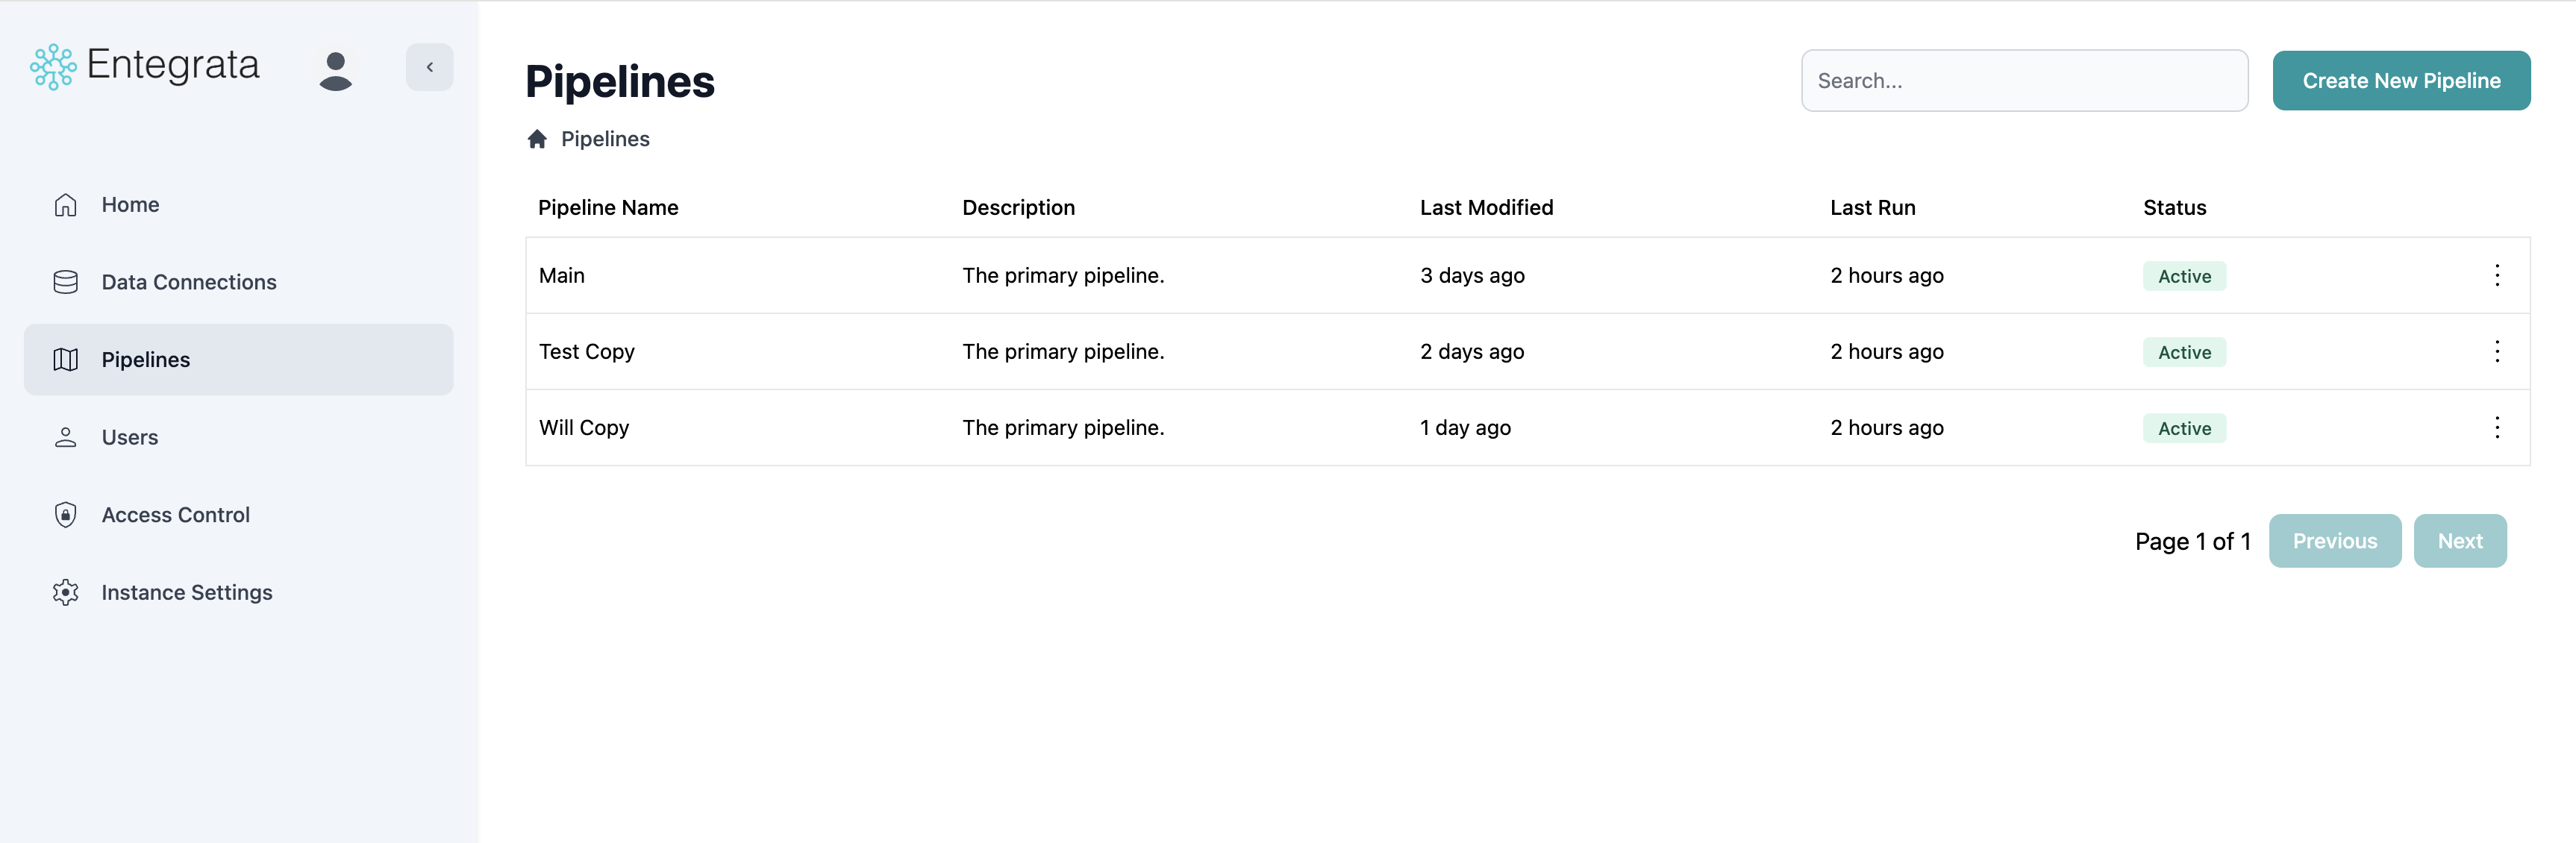The height and width of the screenshot is (843, 2576).
Task: Collapse the sidebar with chevron button
Action: click(x=429, y=67)
